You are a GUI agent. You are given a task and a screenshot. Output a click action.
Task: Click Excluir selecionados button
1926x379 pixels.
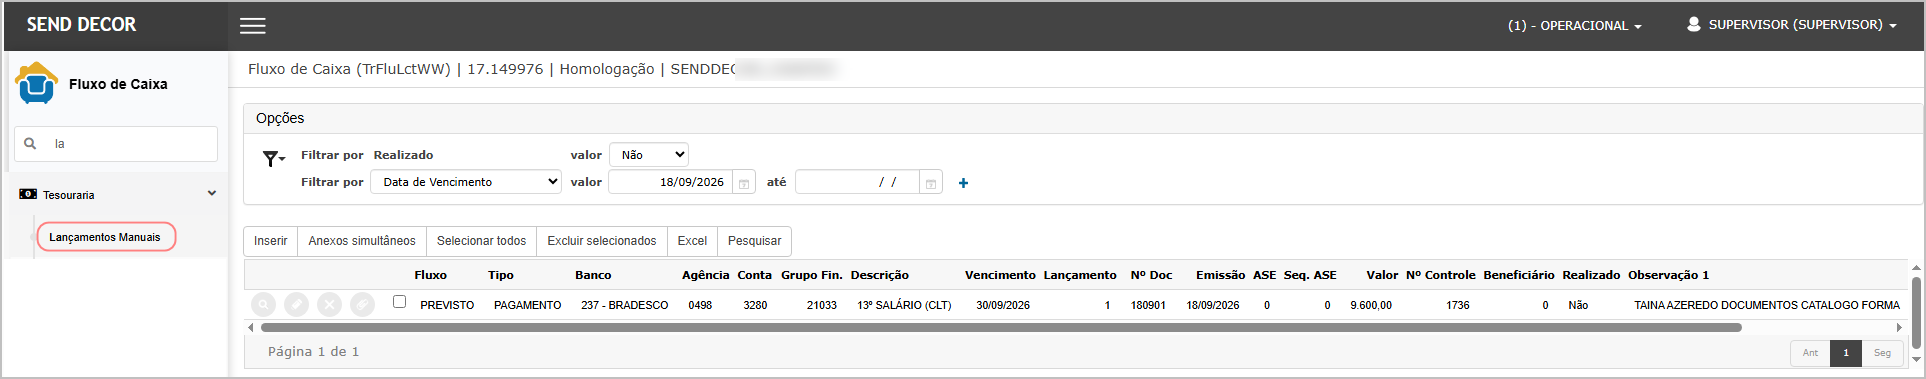click(x=602, y=241)
